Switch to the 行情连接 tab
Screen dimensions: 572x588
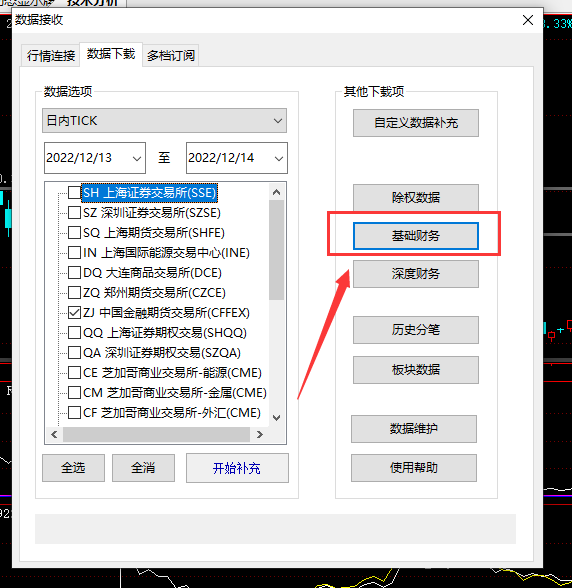pos(51,56)
